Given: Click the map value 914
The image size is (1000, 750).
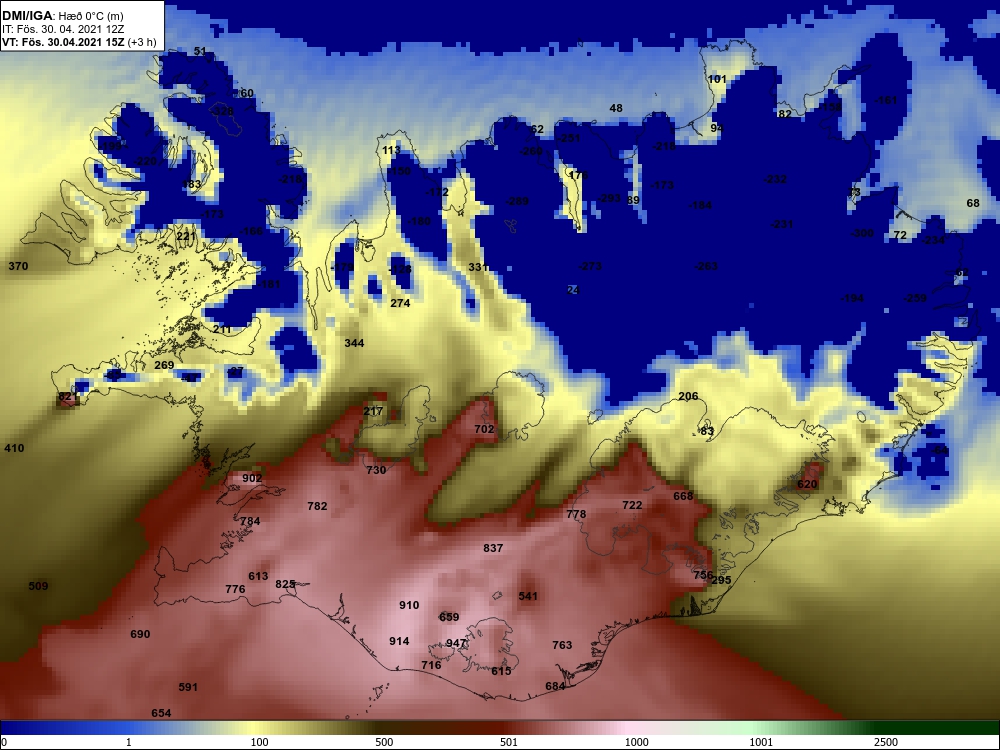Looking at the screenshot, I should [399, 641].
